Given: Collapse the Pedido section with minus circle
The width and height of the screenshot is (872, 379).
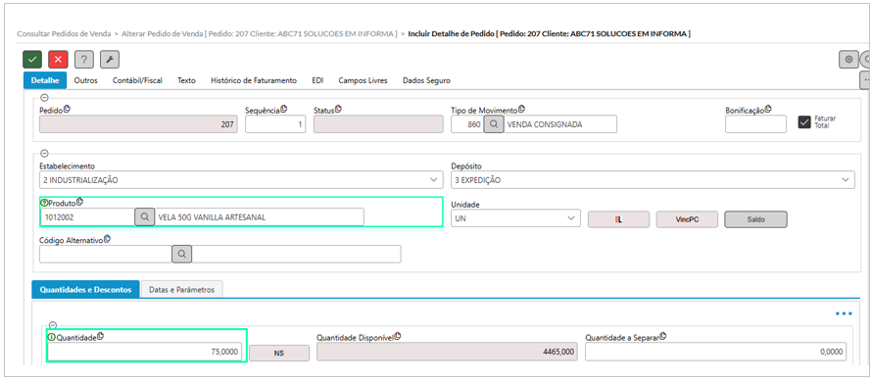Looking at the screenshot, I should (44, 98).
